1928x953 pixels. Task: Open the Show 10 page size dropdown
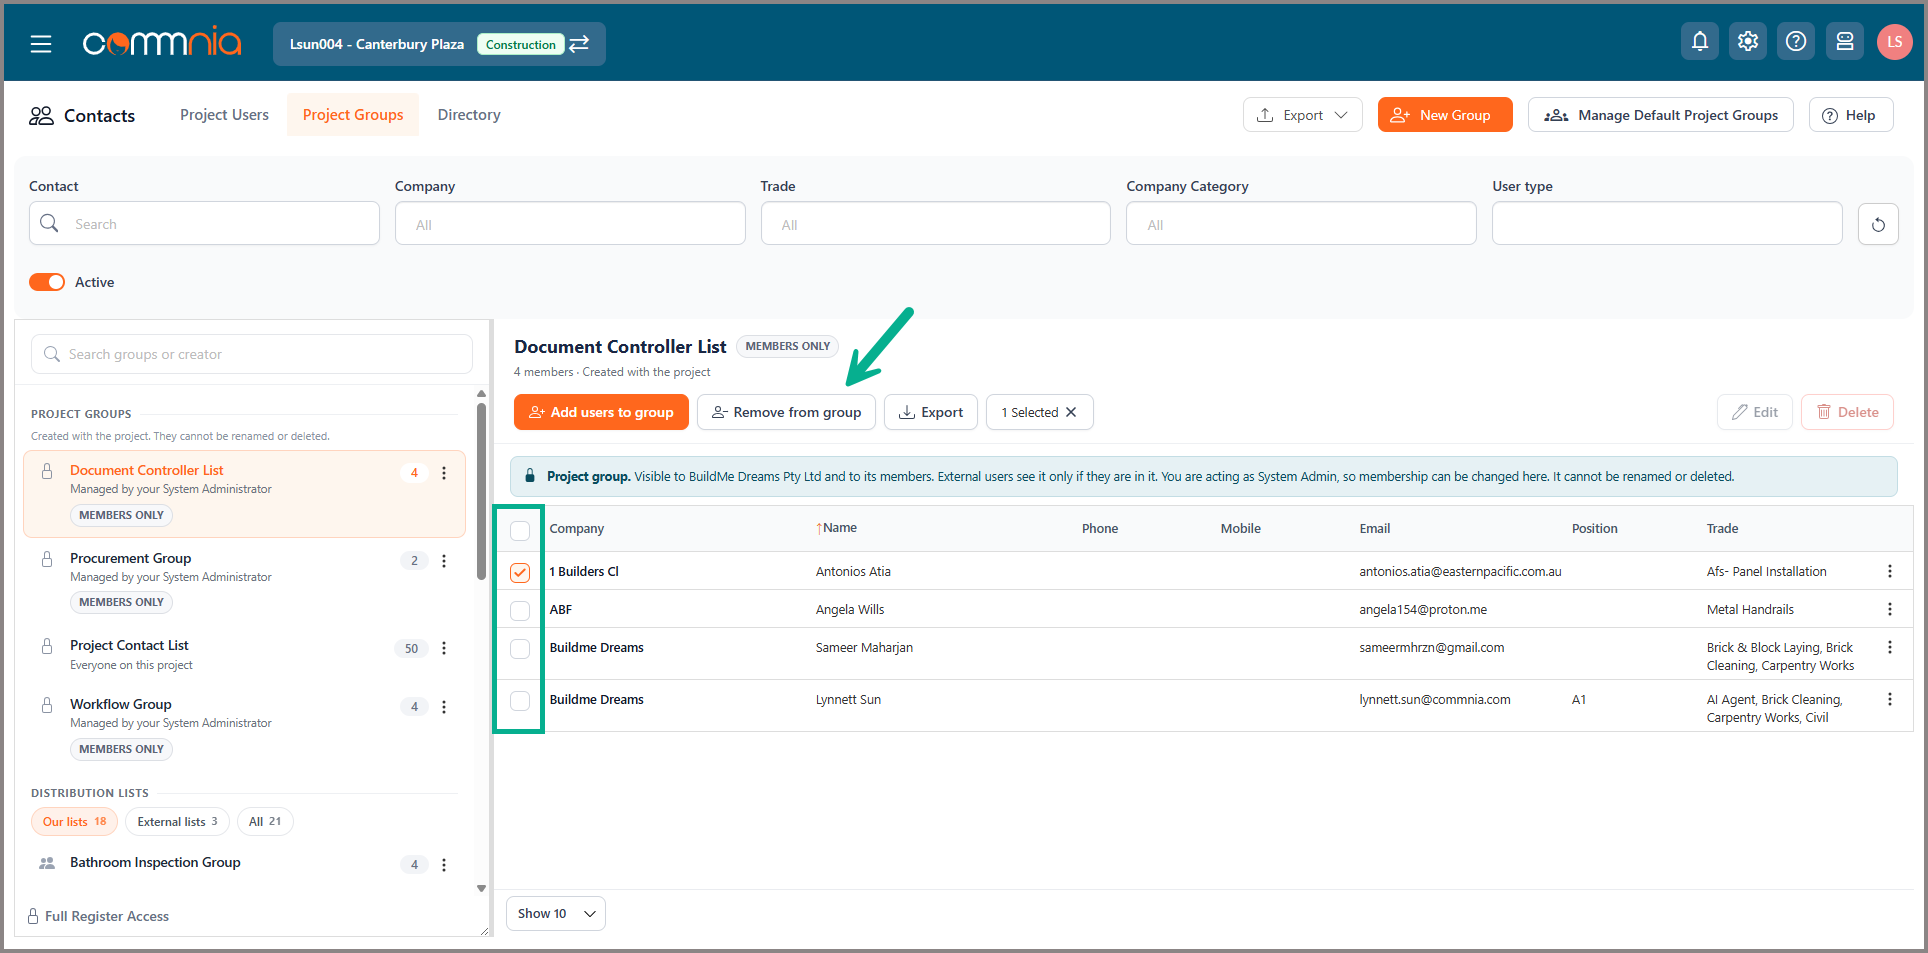click(556, 914)
